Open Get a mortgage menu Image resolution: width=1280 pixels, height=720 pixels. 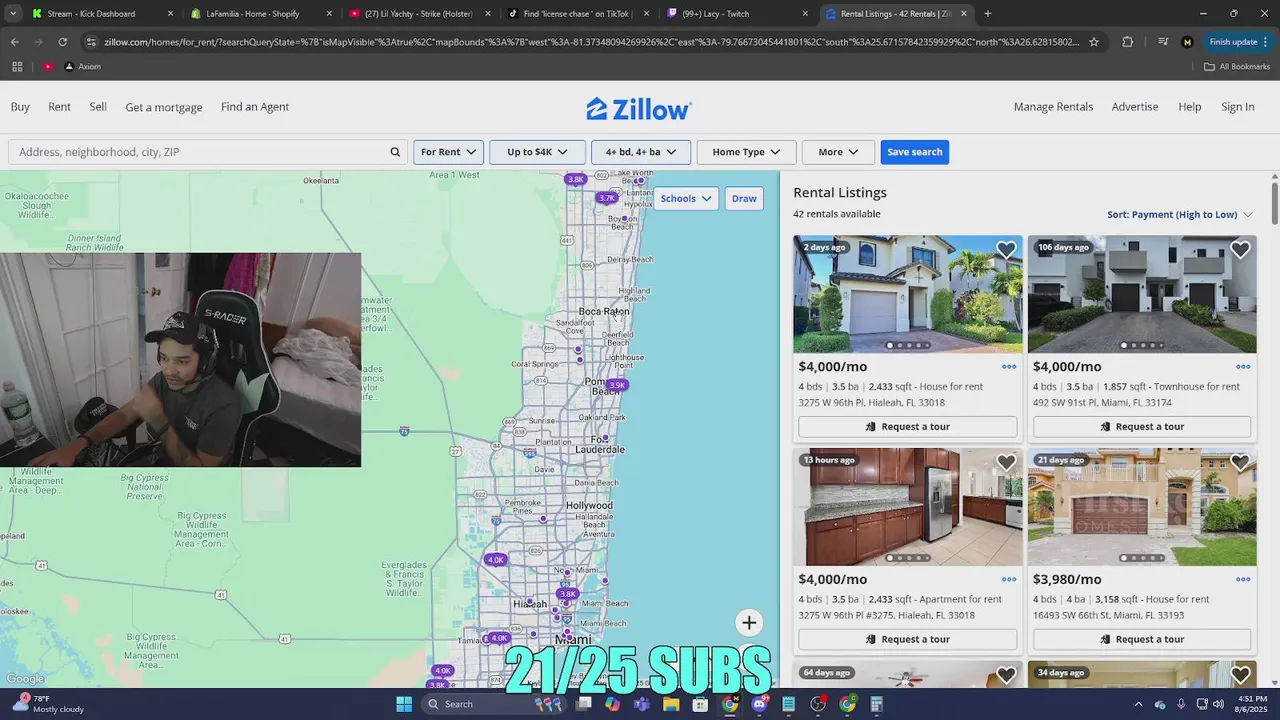(x=164, y=107)
